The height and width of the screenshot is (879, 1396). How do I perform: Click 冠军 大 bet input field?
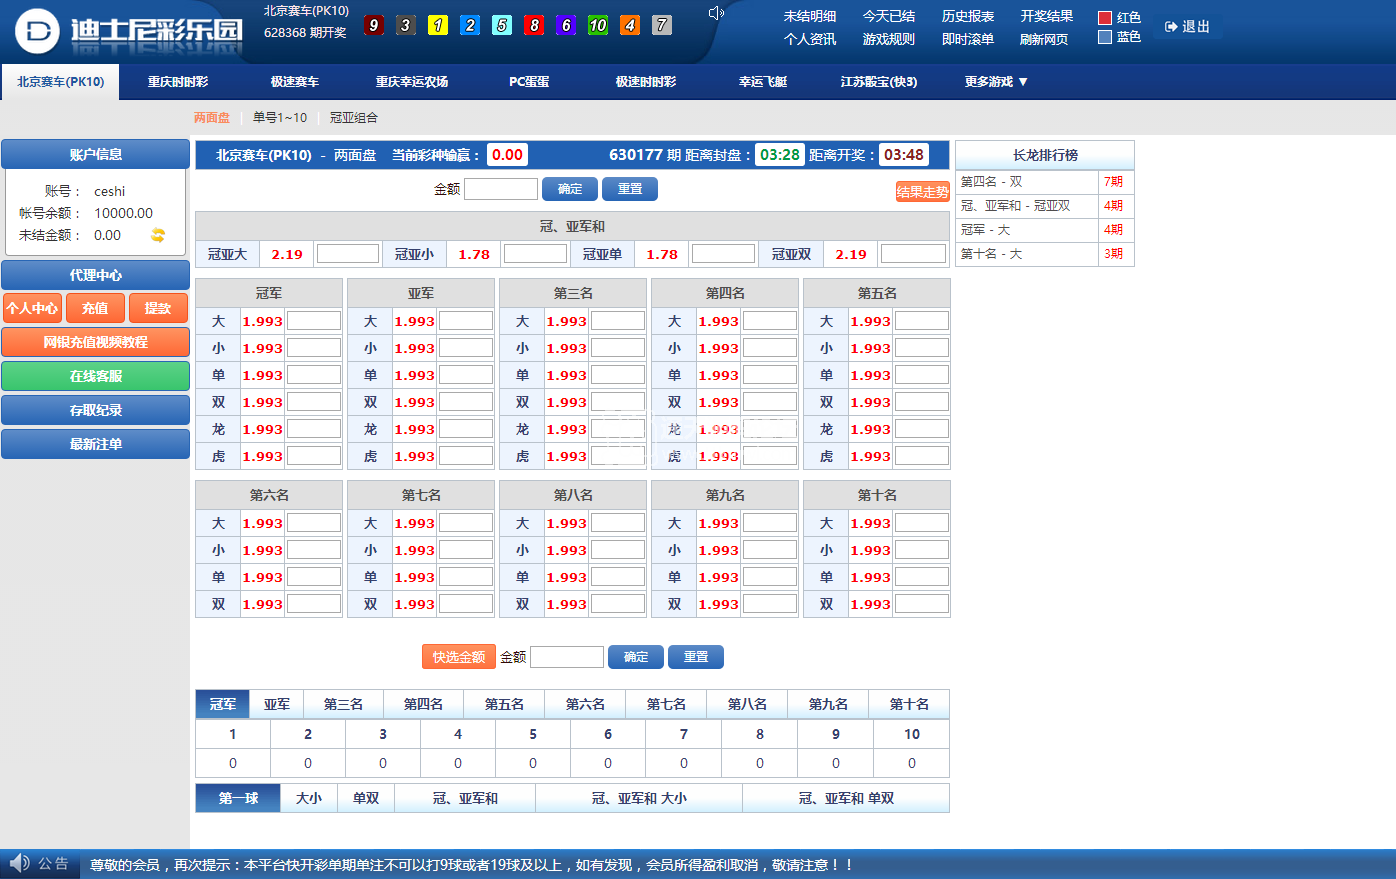pyautogui.click(x=314, y=321)
